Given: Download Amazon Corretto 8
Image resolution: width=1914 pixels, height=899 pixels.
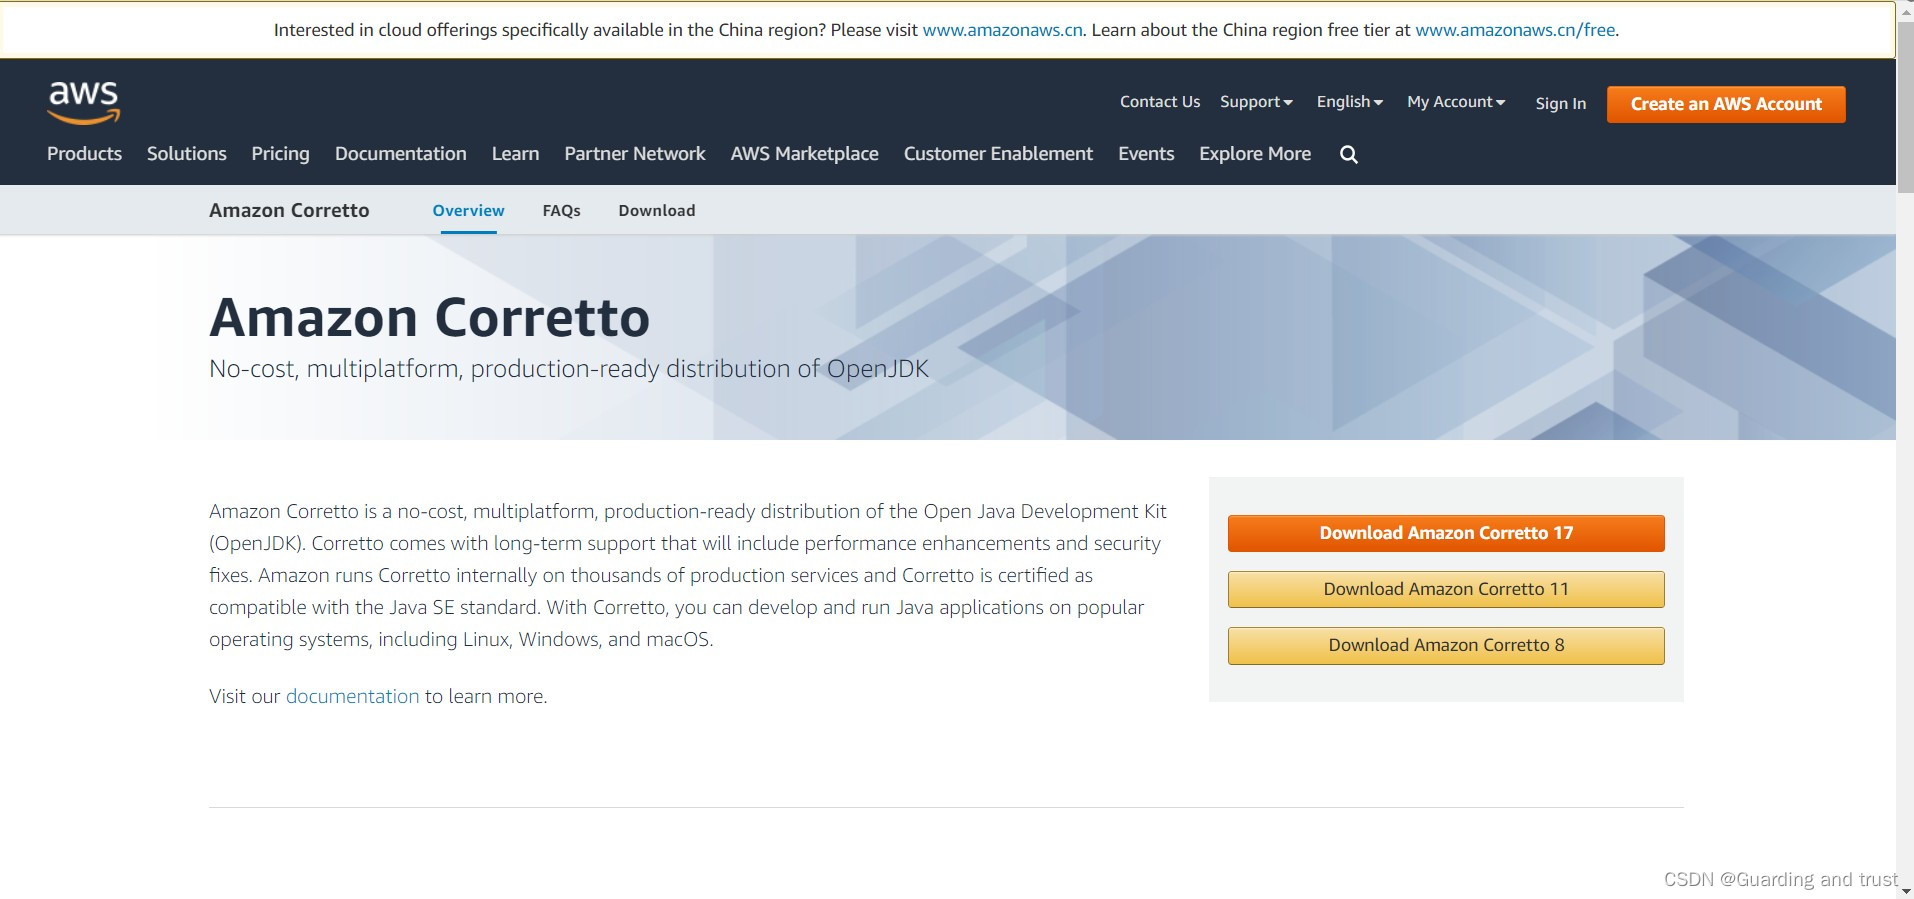Looking at the screenshot, I should pos(1446,645).
